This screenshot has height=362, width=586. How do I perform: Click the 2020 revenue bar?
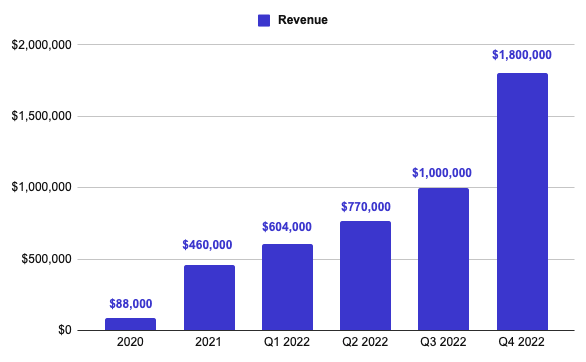click(x=130, y=324)
